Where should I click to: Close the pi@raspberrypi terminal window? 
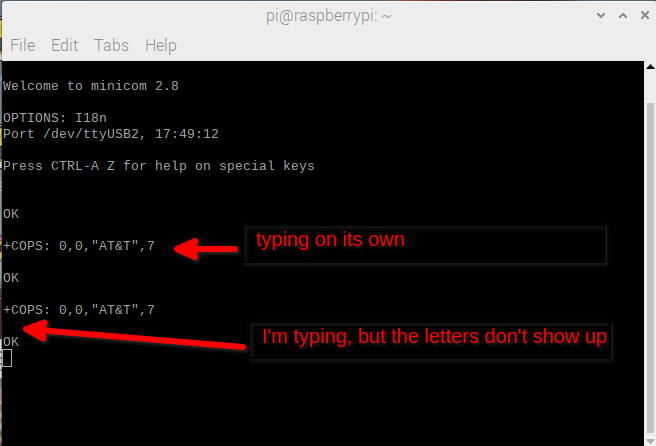click(x=645, y=15)
